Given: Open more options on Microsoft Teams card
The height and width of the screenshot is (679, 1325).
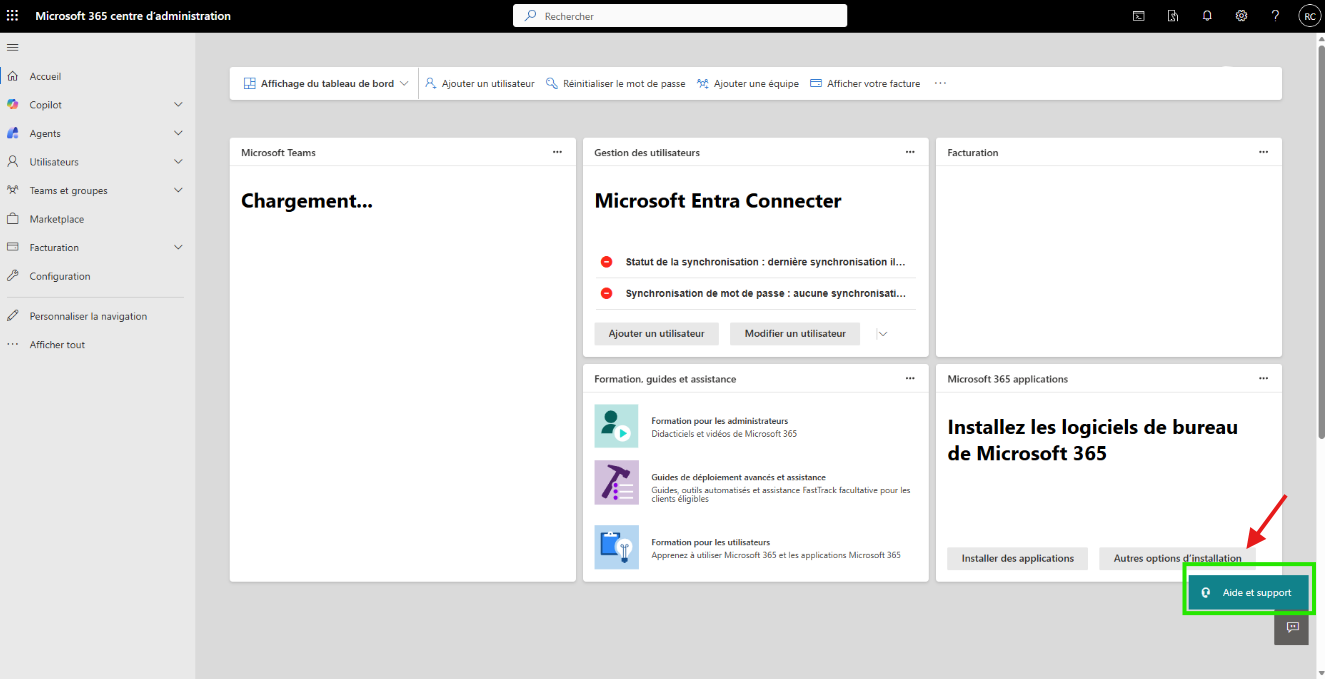Looking at the screenshot, I should pyautogui.click(x=557, y=152).
